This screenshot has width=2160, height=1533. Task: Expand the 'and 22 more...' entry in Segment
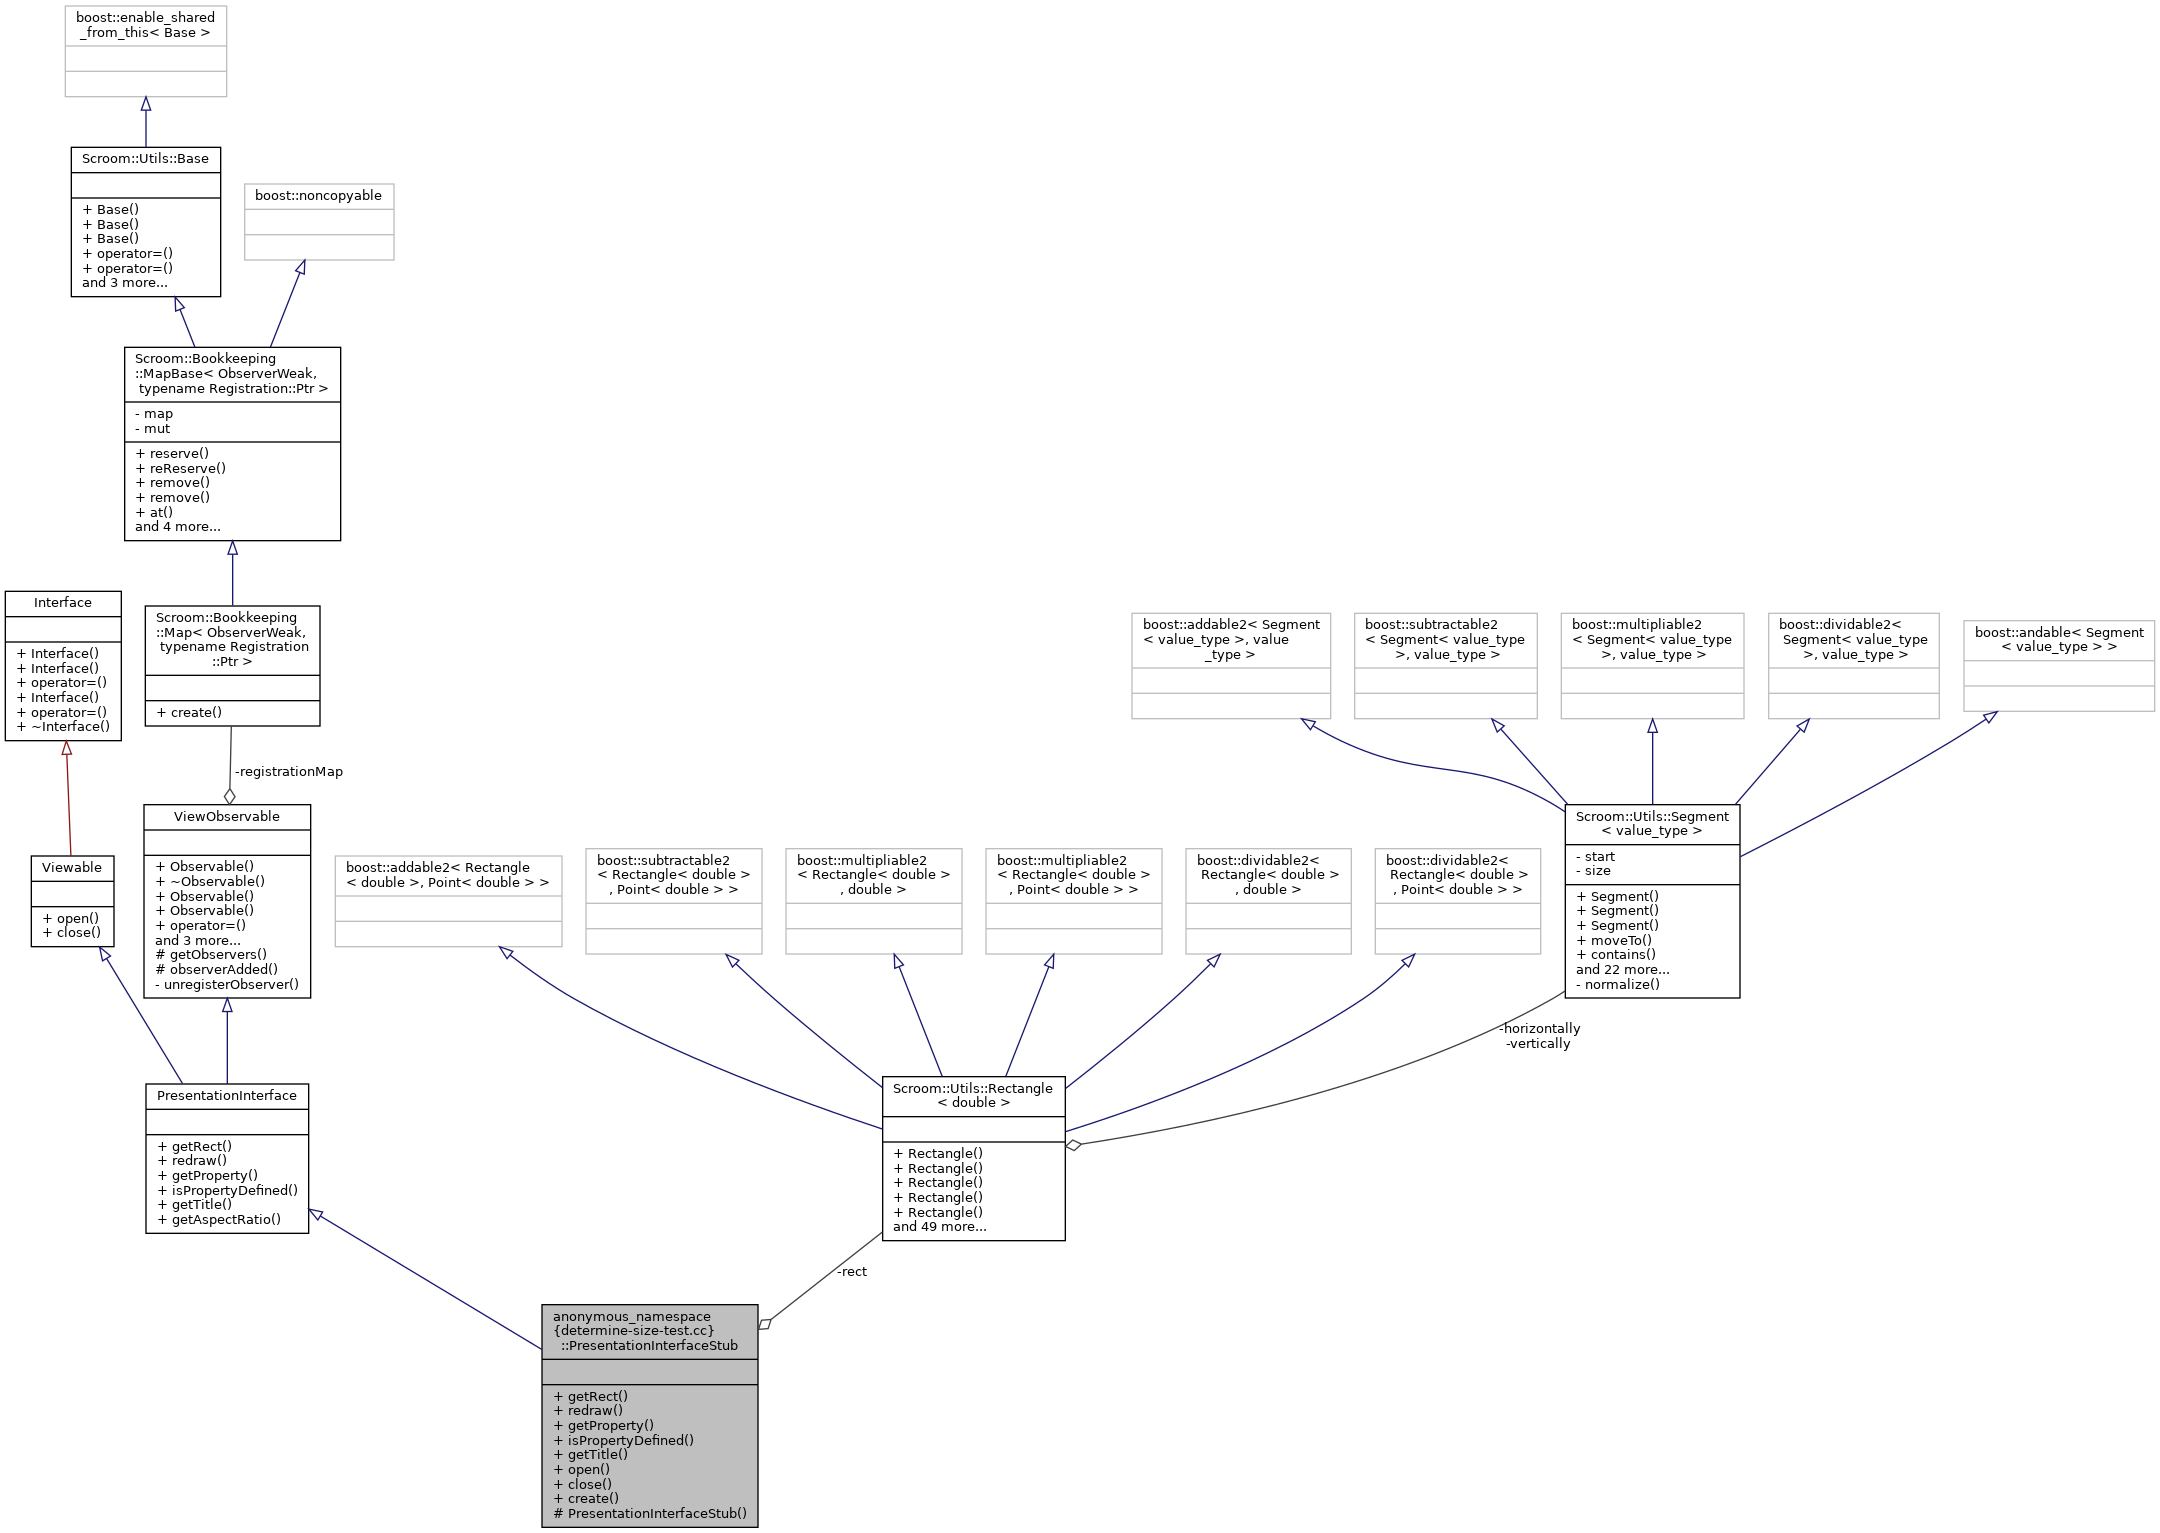[x=1621, y=970]
